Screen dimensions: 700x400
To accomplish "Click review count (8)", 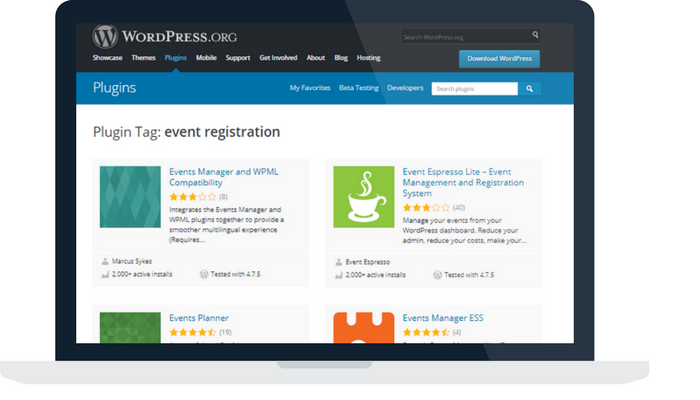I will 223,197.
